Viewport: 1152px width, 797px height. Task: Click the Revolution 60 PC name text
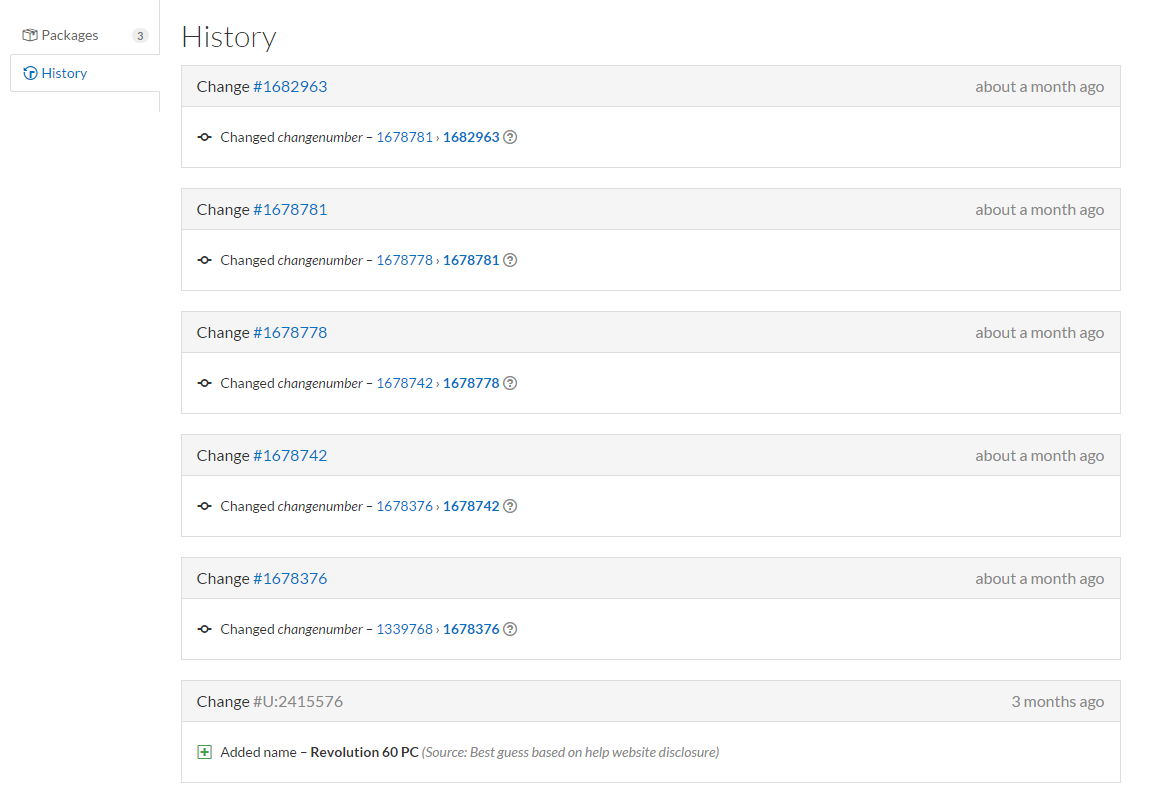click(x=364, y=752)
